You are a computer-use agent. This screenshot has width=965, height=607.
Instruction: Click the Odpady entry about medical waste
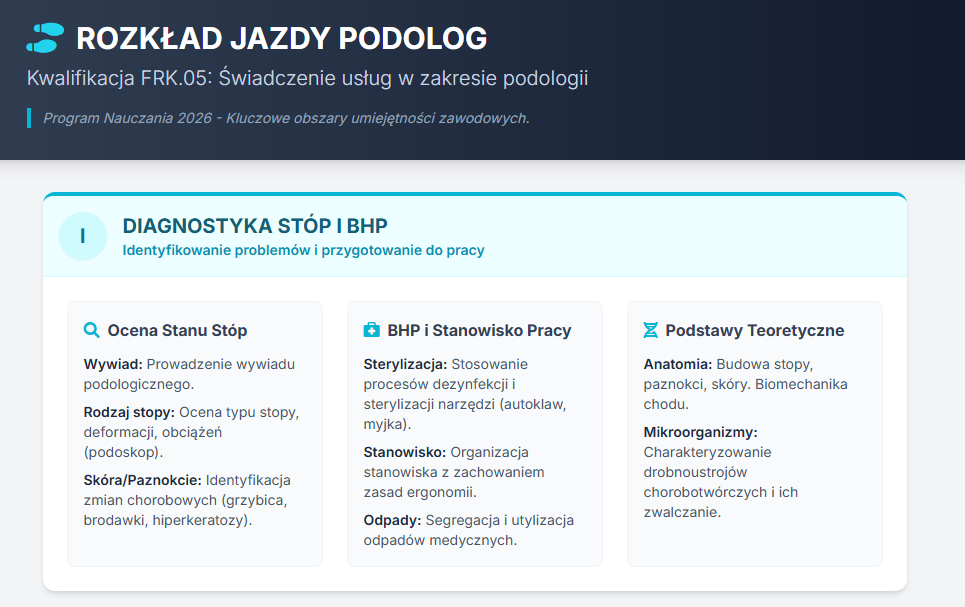(x=468, y=530)
